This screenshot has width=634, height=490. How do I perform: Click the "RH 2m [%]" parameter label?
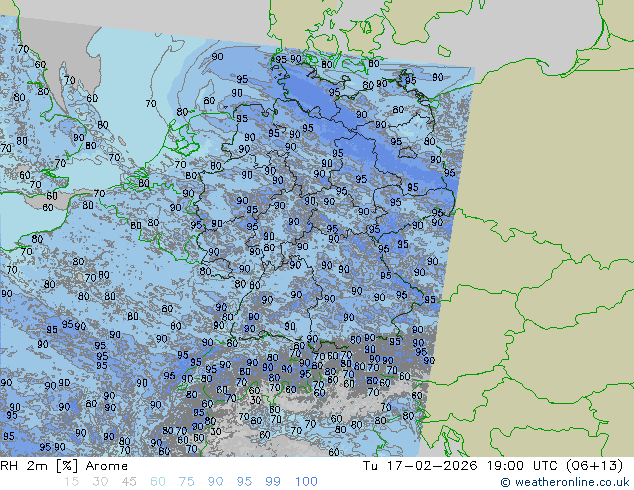[39, 466]
